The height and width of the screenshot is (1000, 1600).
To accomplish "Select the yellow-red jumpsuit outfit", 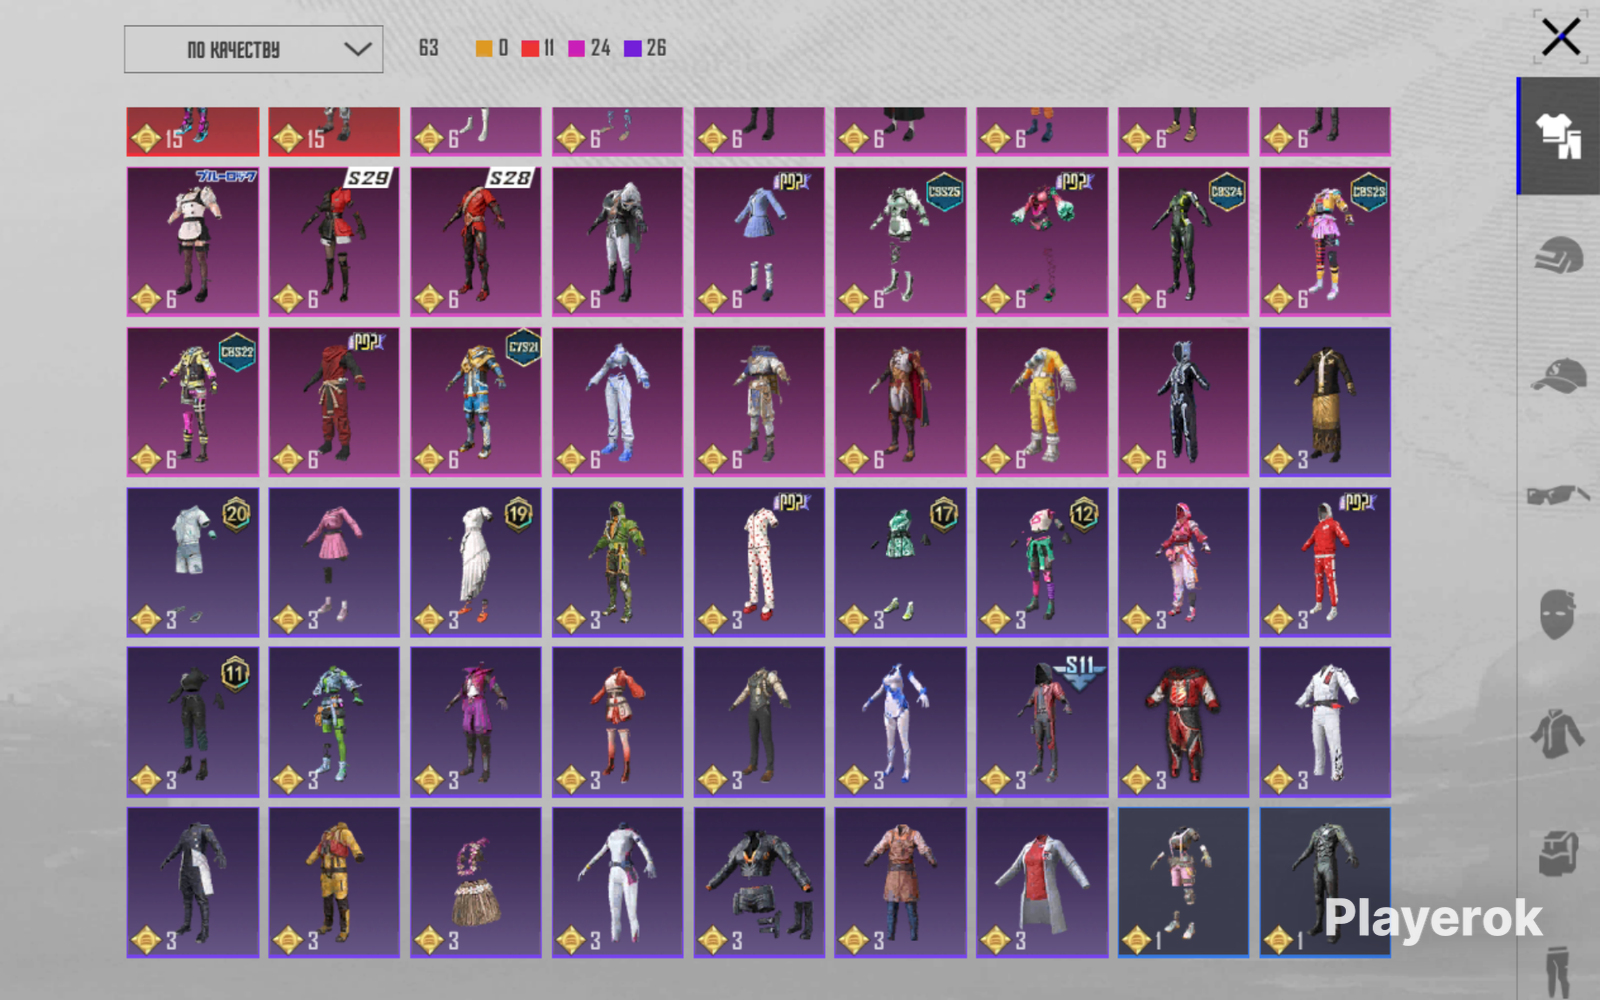I will point(334,883).
